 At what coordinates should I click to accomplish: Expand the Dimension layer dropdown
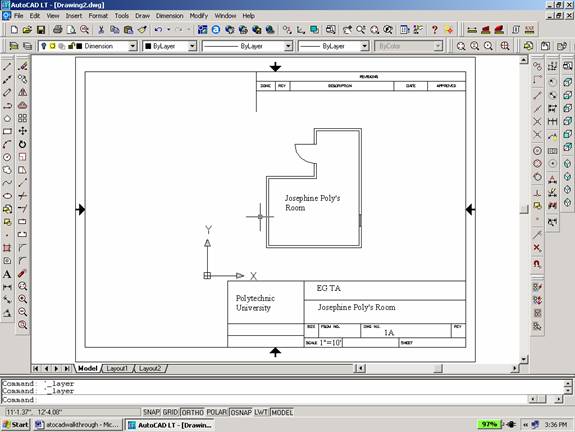[x=133, y=46]
